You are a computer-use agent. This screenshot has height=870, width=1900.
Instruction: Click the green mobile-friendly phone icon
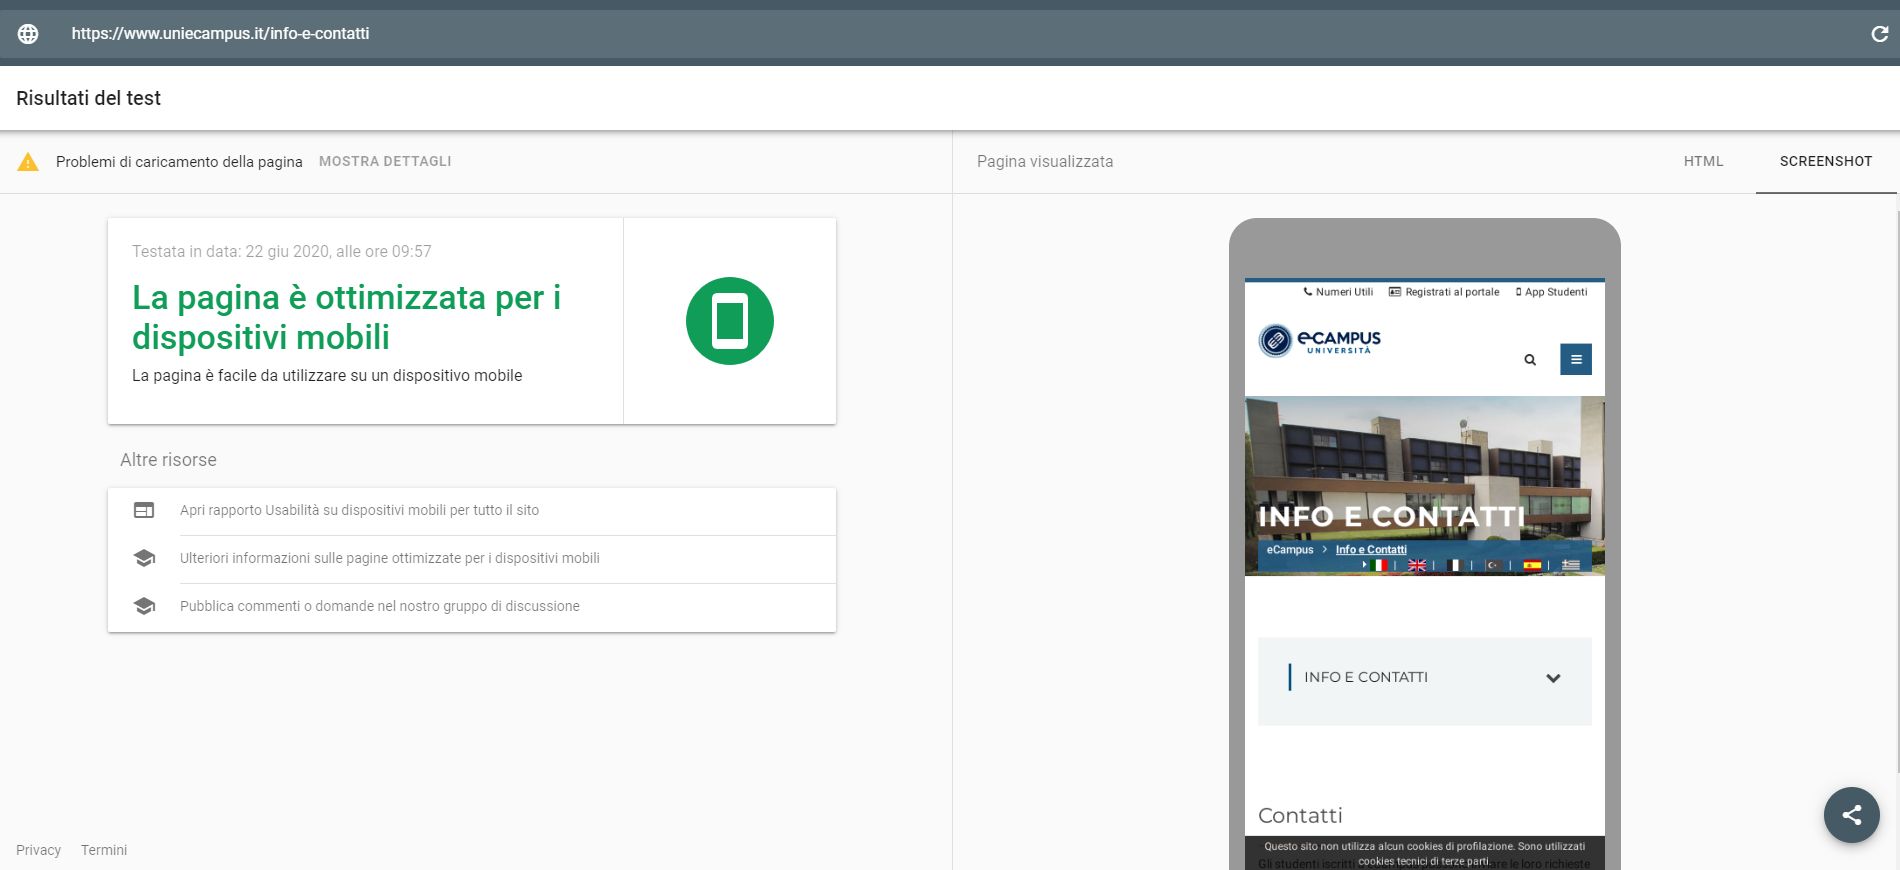click(x=730, y=321)
